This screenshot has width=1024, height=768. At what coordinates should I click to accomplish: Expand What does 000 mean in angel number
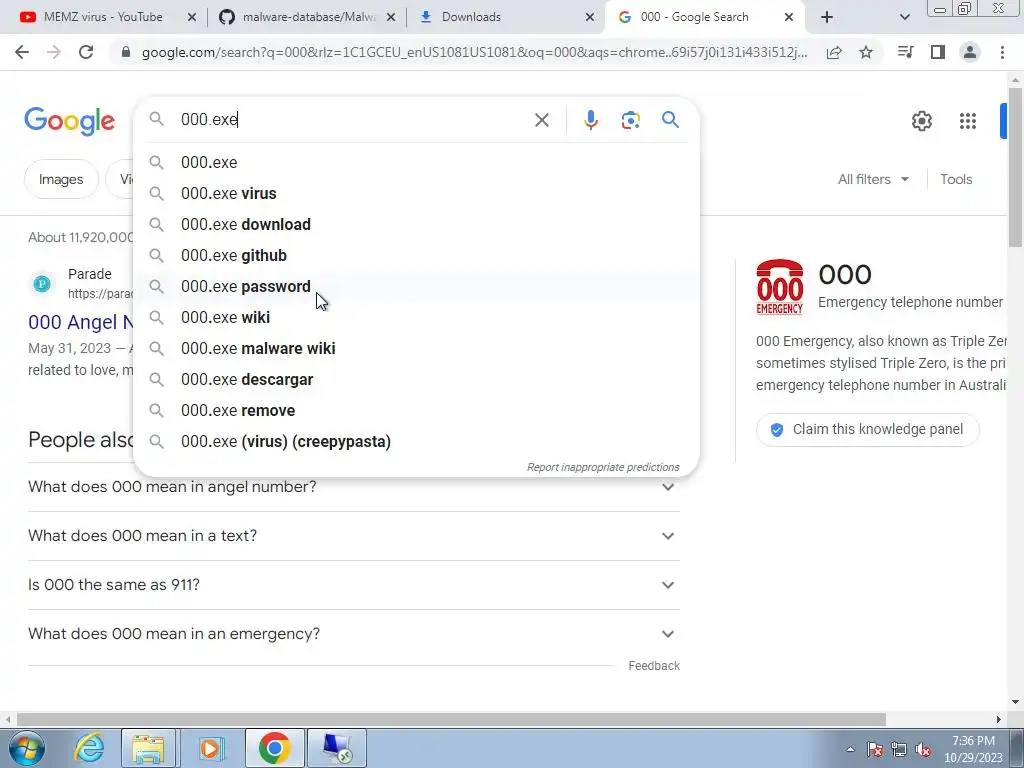click(x=354, y=487)
